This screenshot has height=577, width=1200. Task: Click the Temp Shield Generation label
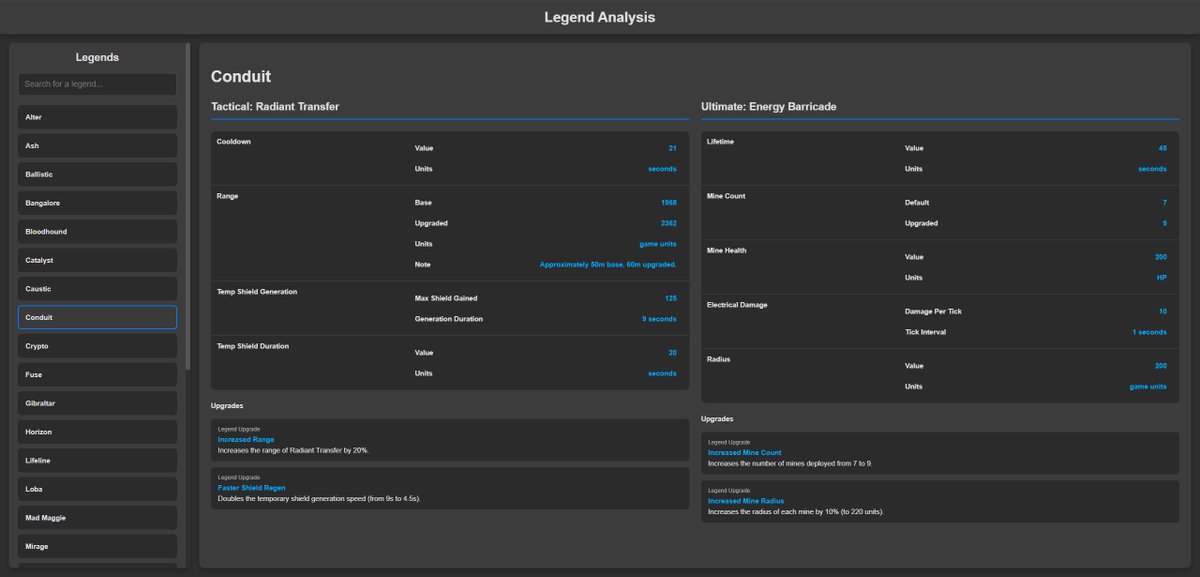257,291
